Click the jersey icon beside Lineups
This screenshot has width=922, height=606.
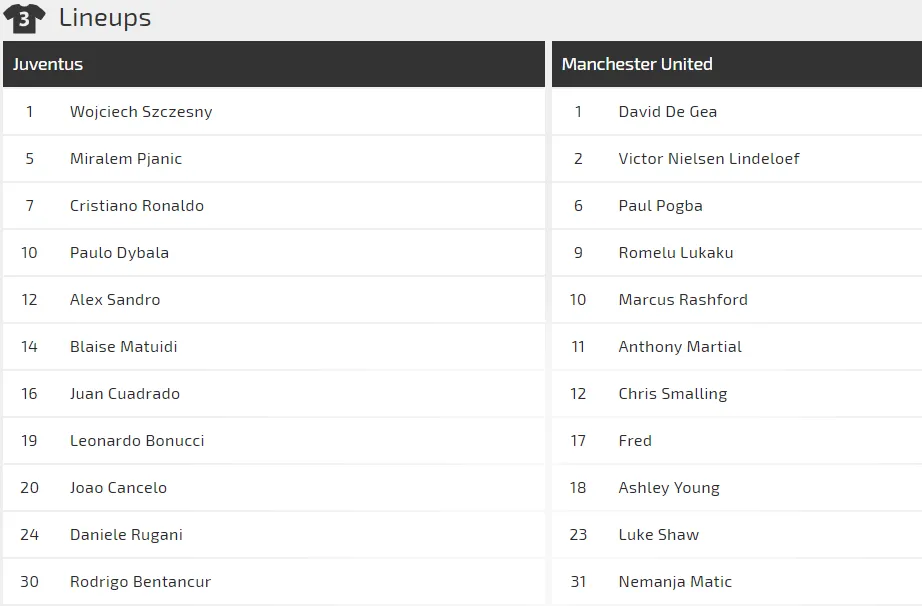[25, 18]
